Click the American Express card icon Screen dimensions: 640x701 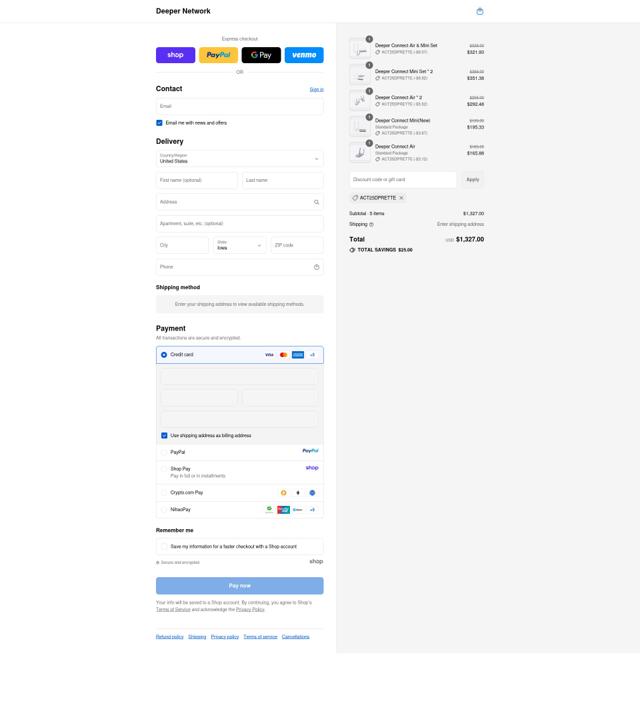click(298, 355)
